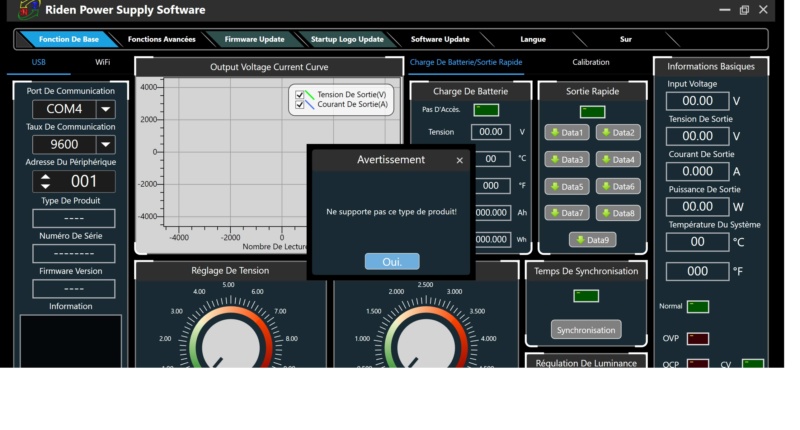Toggle the Pas D'Accès green indicator
Viewport: 800px width, 430px height.
click(486, 110)
